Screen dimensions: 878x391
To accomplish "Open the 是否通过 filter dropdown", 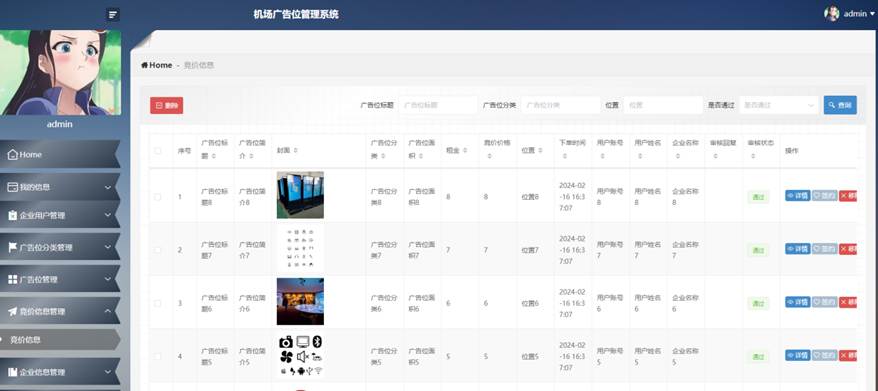I will pos(779,105).
